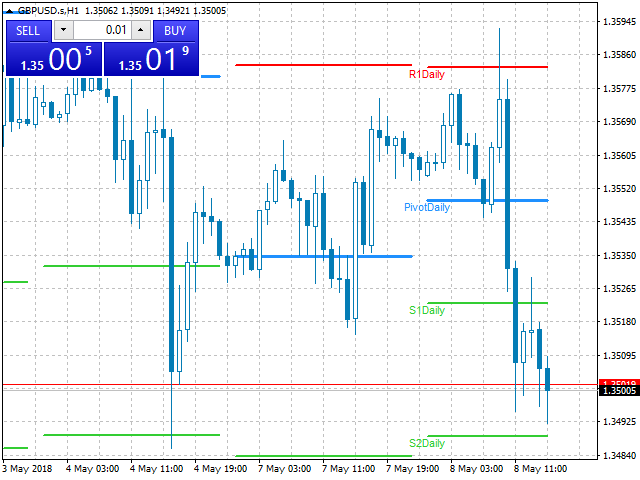Image resolution: width=640 pixels, height=480 pixels.
Task: Click the 1.35350 price scale value
Action: point(619,256)
